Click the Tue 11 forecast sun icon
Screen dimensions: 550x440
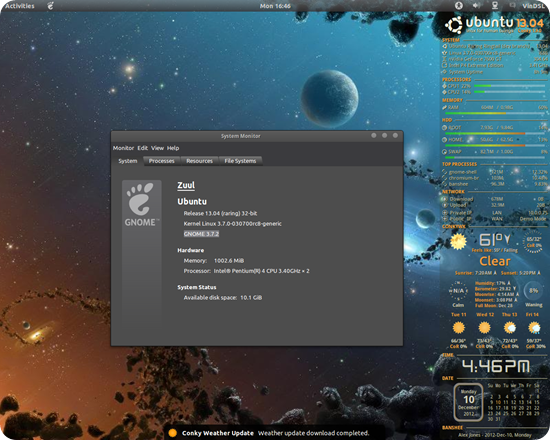tap(458, 328)
